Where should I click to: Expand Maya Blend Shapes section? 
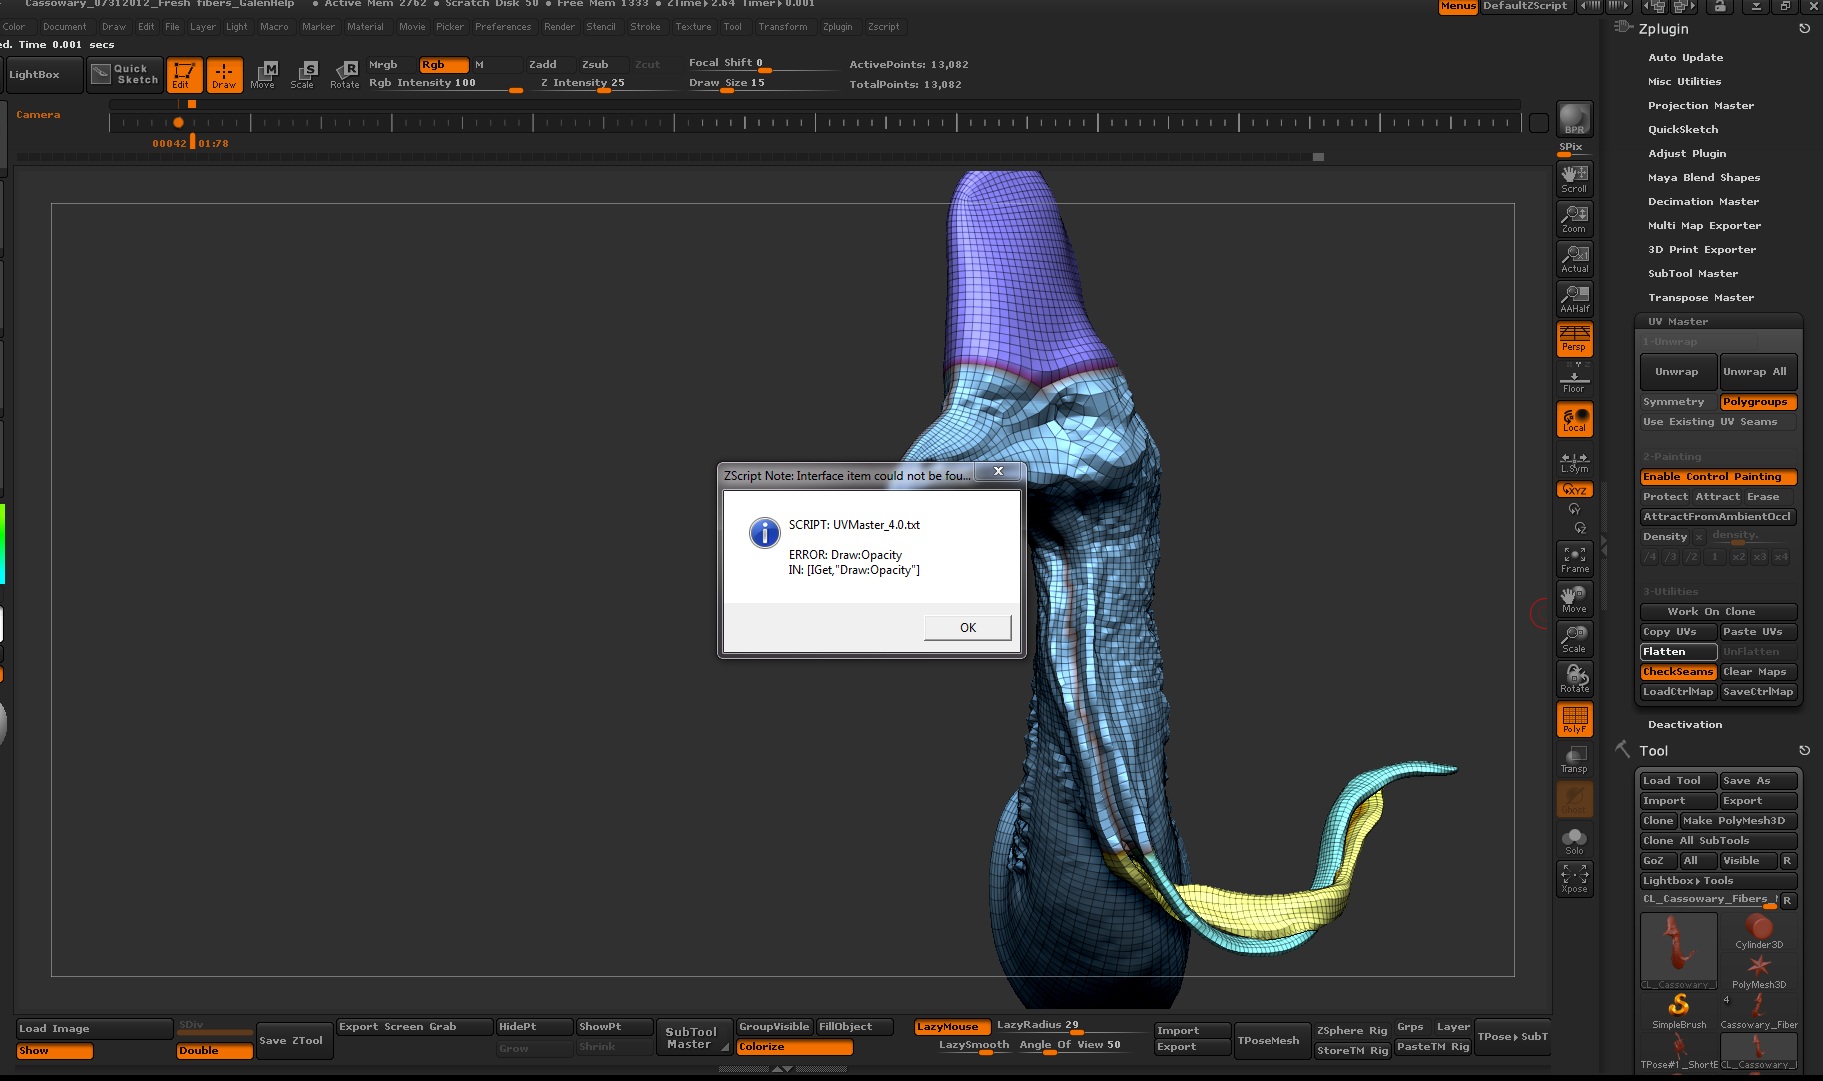(x=1704, y=178)
